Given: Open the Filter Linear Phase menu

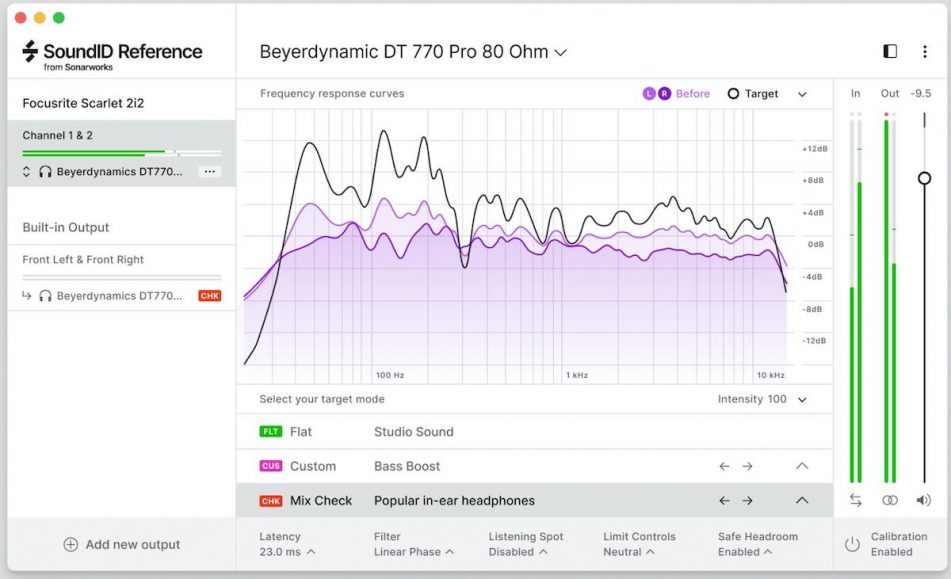Looking at the screenshot, I should [x=414, y=544].
